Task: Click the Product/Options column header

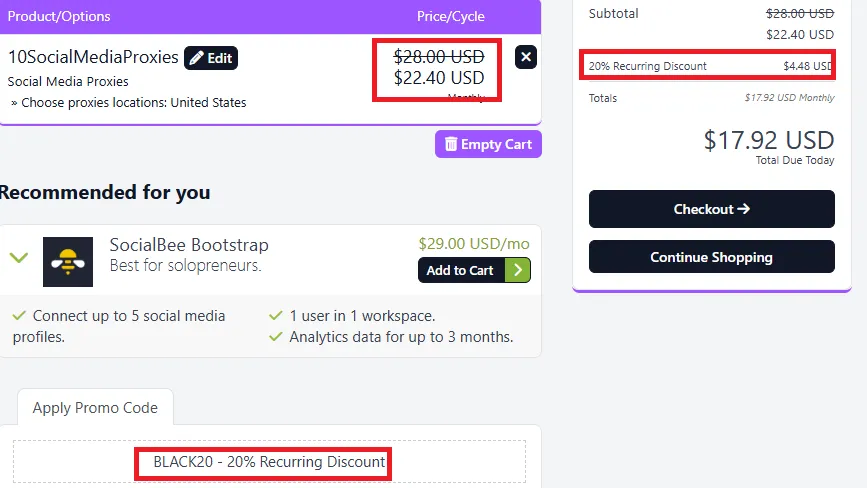Action: tap(59, 17)
